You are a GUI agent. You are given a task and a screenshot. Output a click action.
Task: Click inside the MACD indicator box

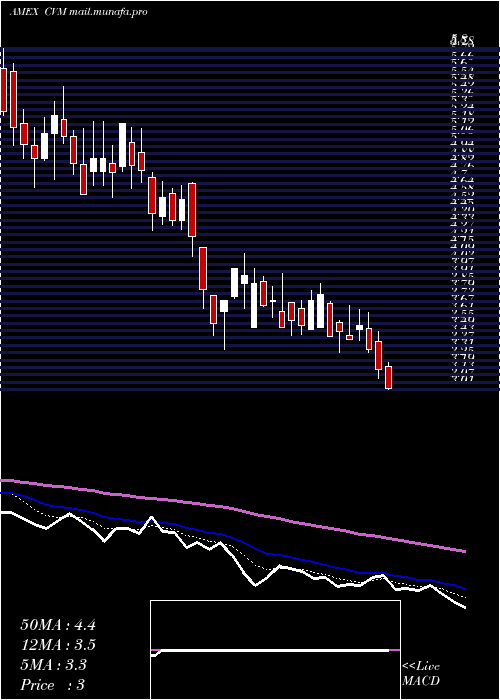[x=275, y=650]
